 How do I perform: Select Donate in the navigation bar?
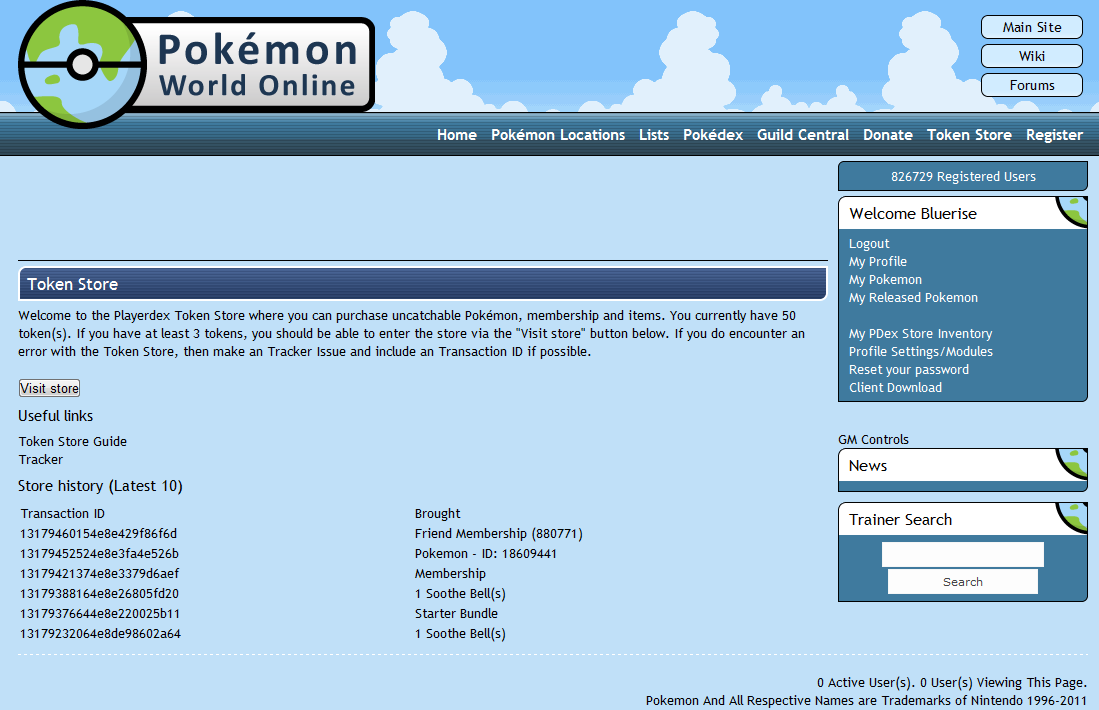(887, 135)
